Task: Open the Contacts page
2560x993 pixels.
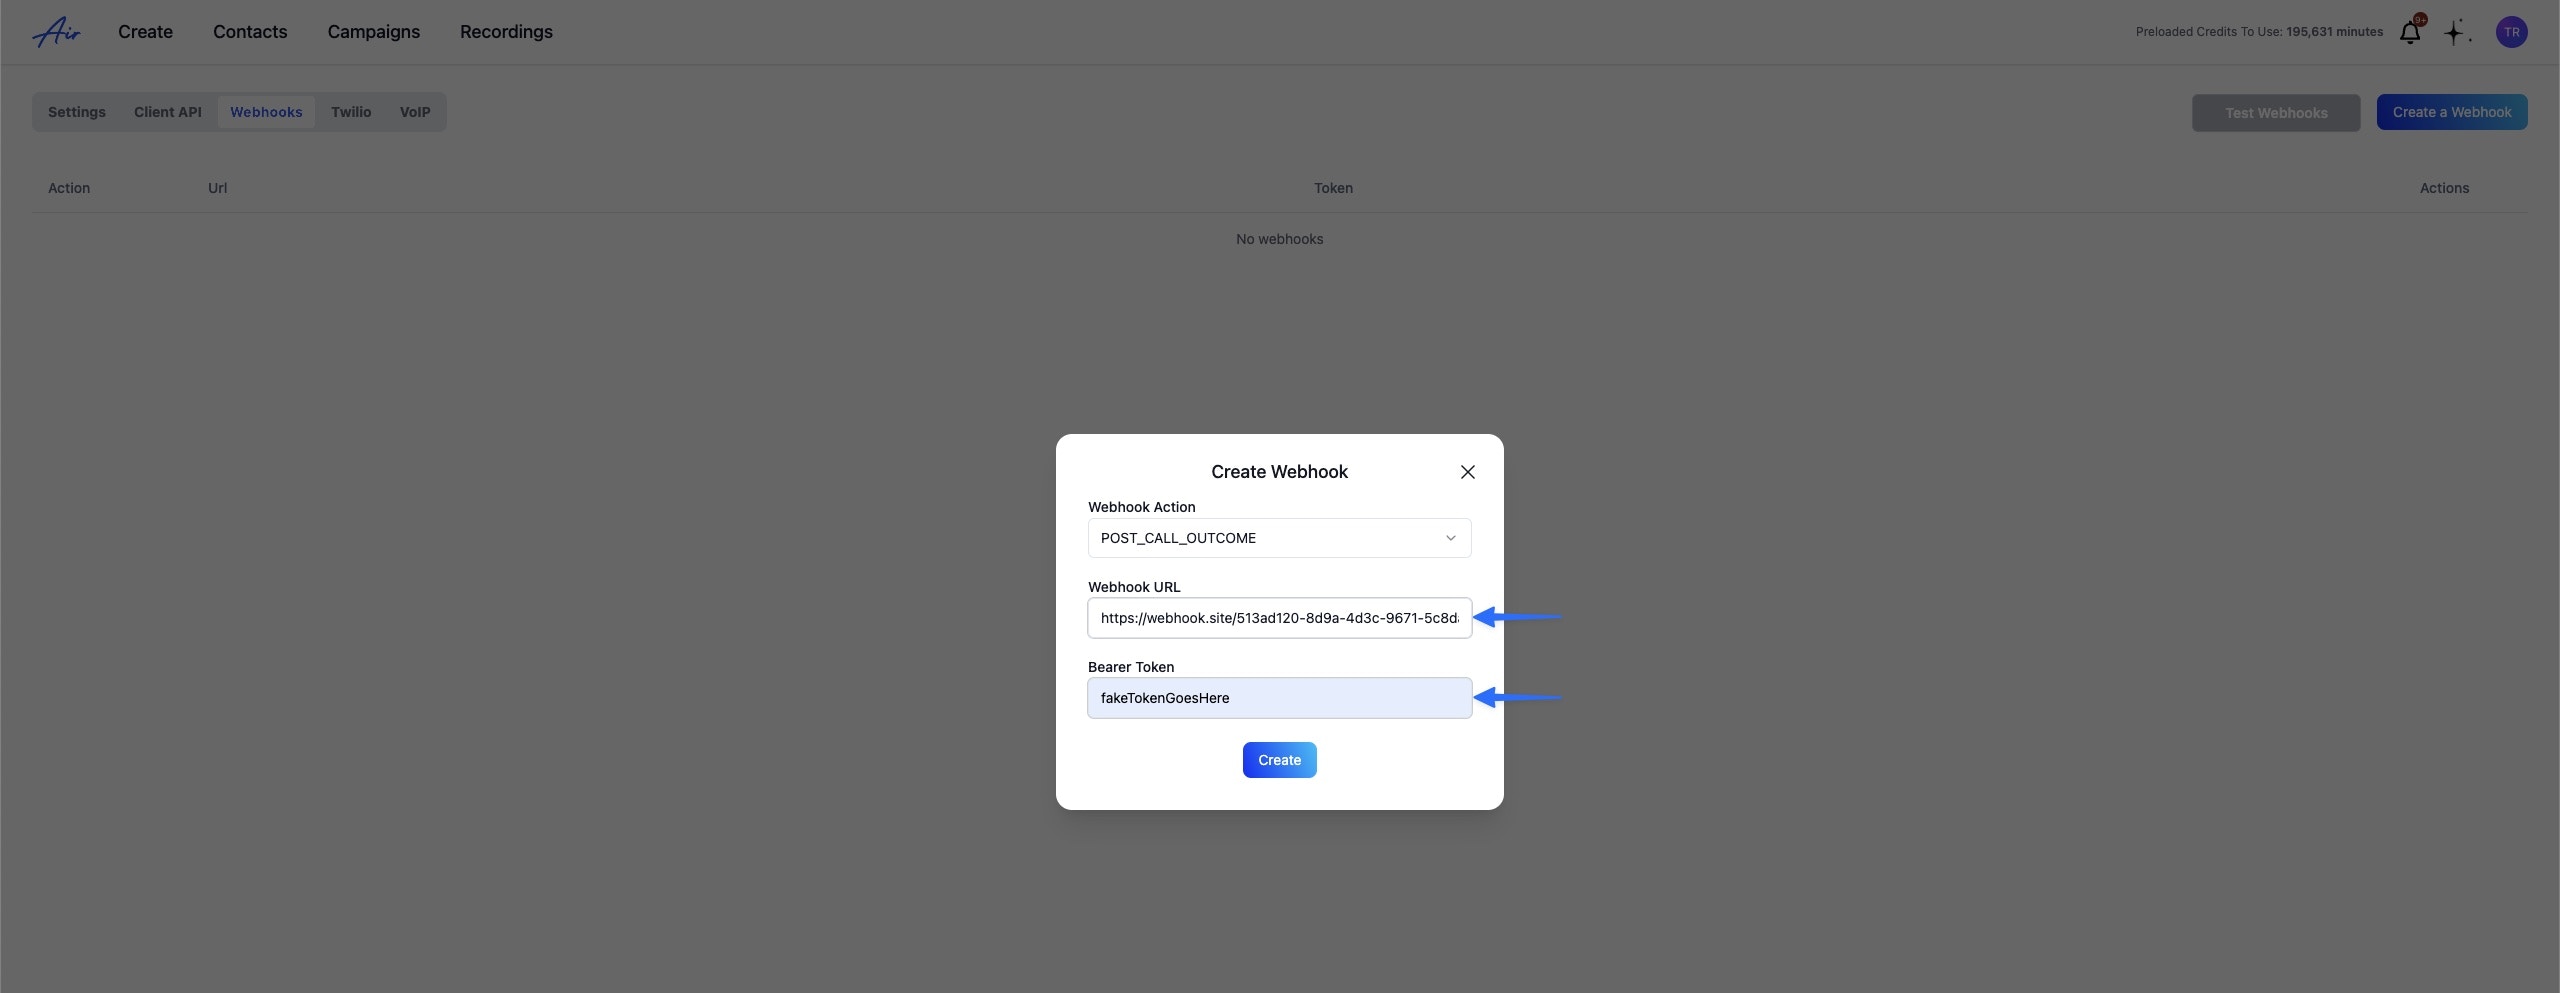Action: [250, 31]
